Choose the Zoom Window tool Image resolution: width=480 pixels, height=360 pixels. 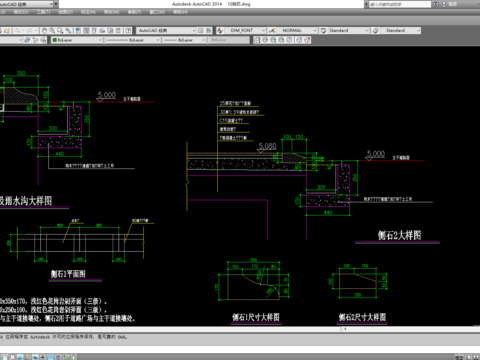[60, 31]
